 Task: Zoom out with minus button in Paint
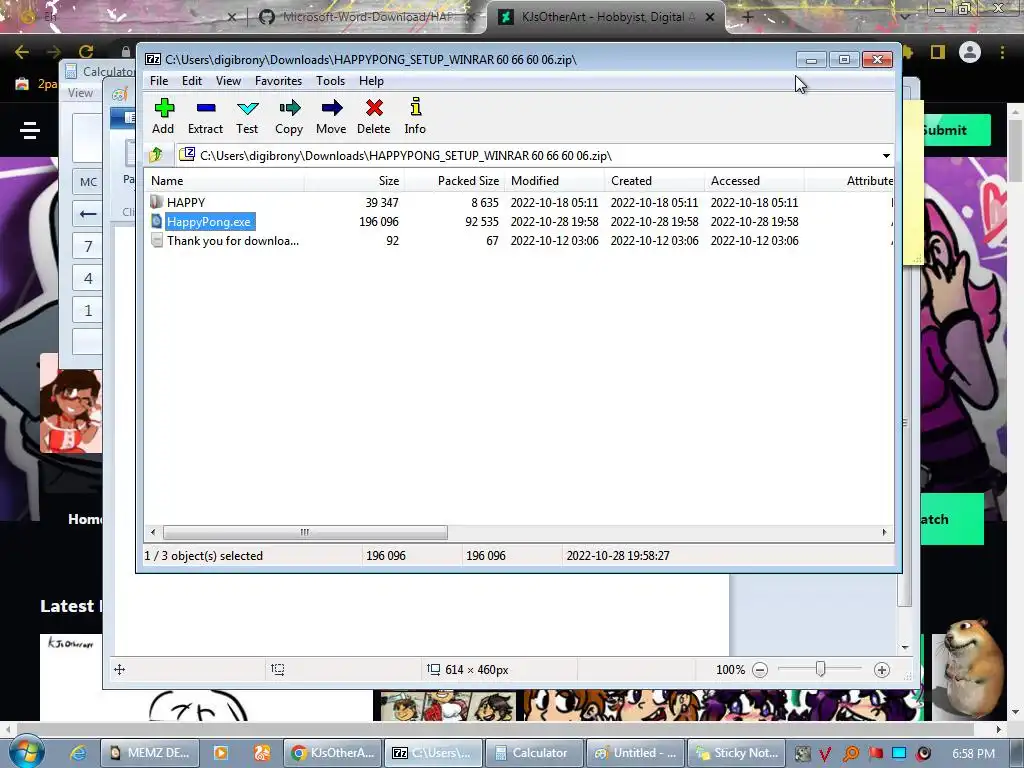(x=760, y=669)
